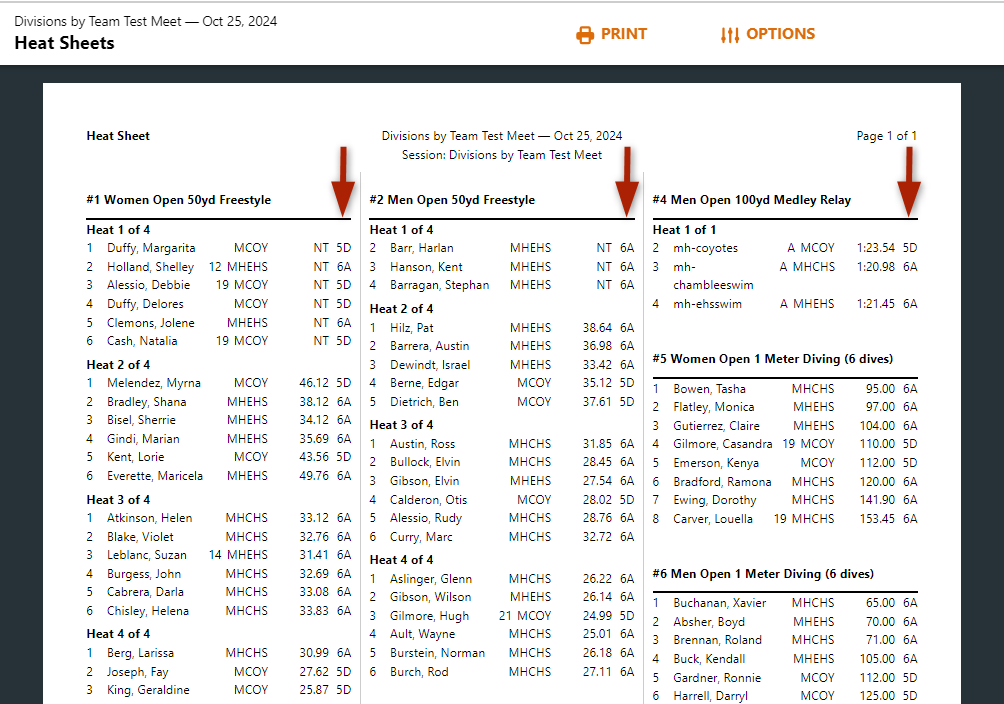Open the OPTIONS settings
The image size is (1004, 704).
coord(781,34)
